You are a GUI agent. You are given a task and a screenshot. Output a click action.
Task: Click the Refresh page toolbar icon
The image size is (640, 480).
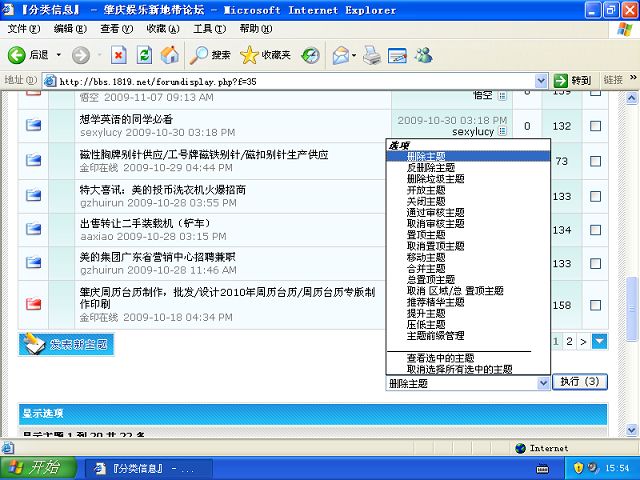[144, 55]
